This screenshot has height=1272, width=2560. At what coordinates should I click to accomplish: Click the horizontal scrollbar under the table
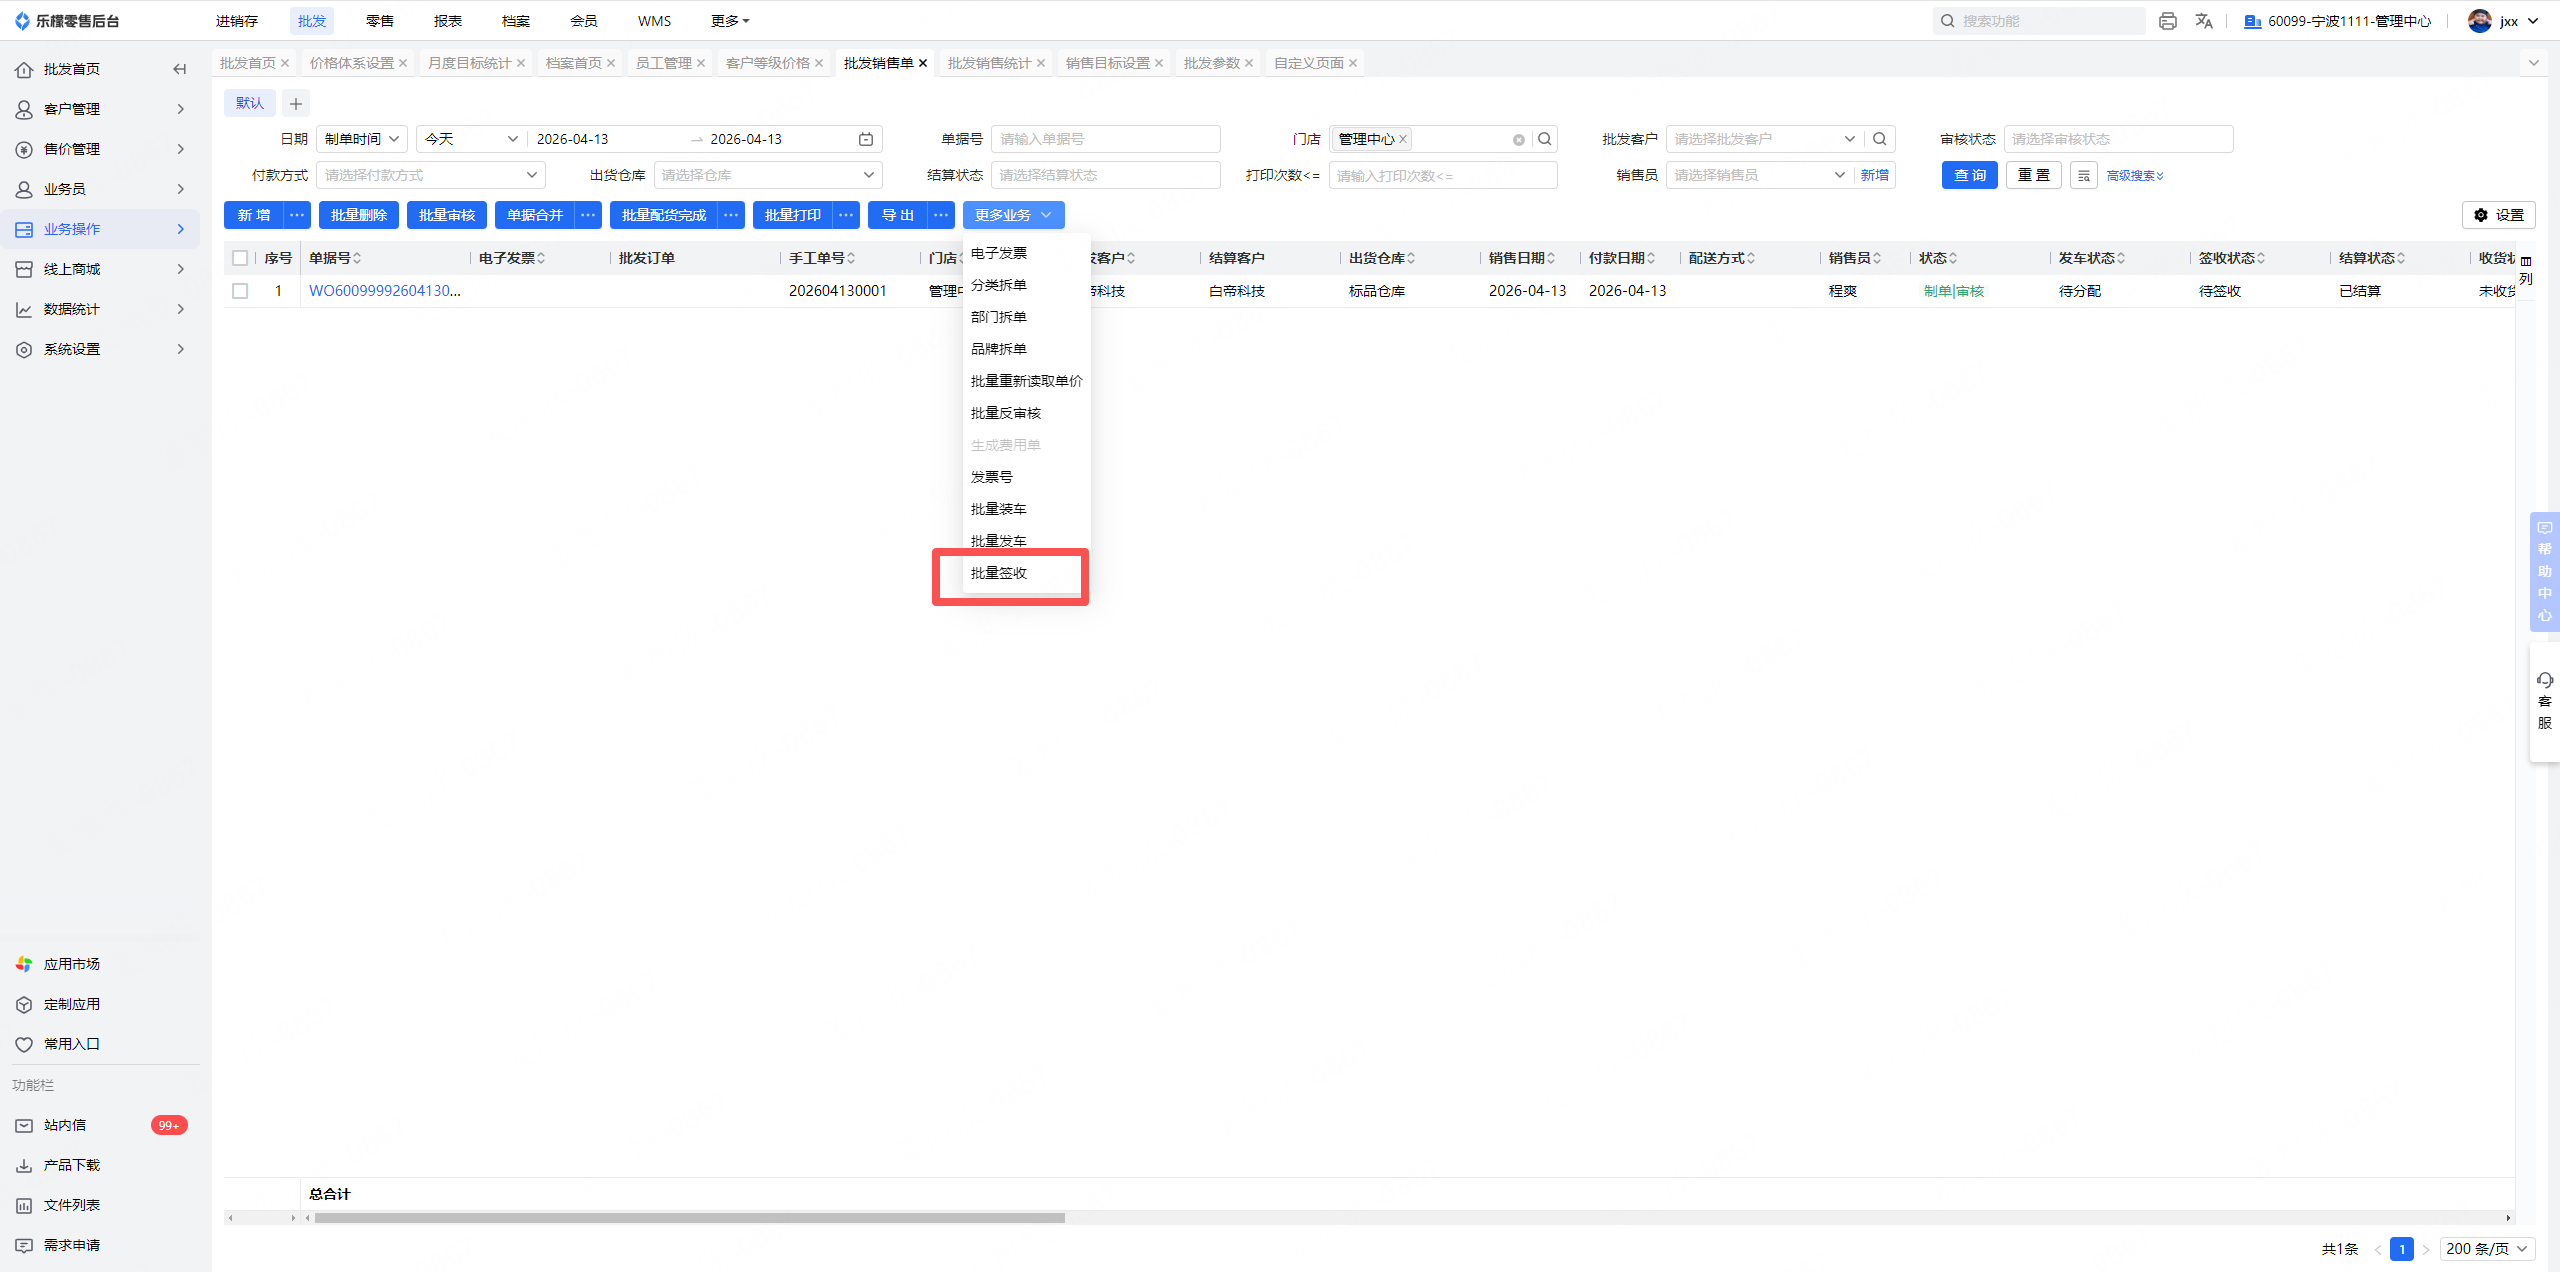690,1218
